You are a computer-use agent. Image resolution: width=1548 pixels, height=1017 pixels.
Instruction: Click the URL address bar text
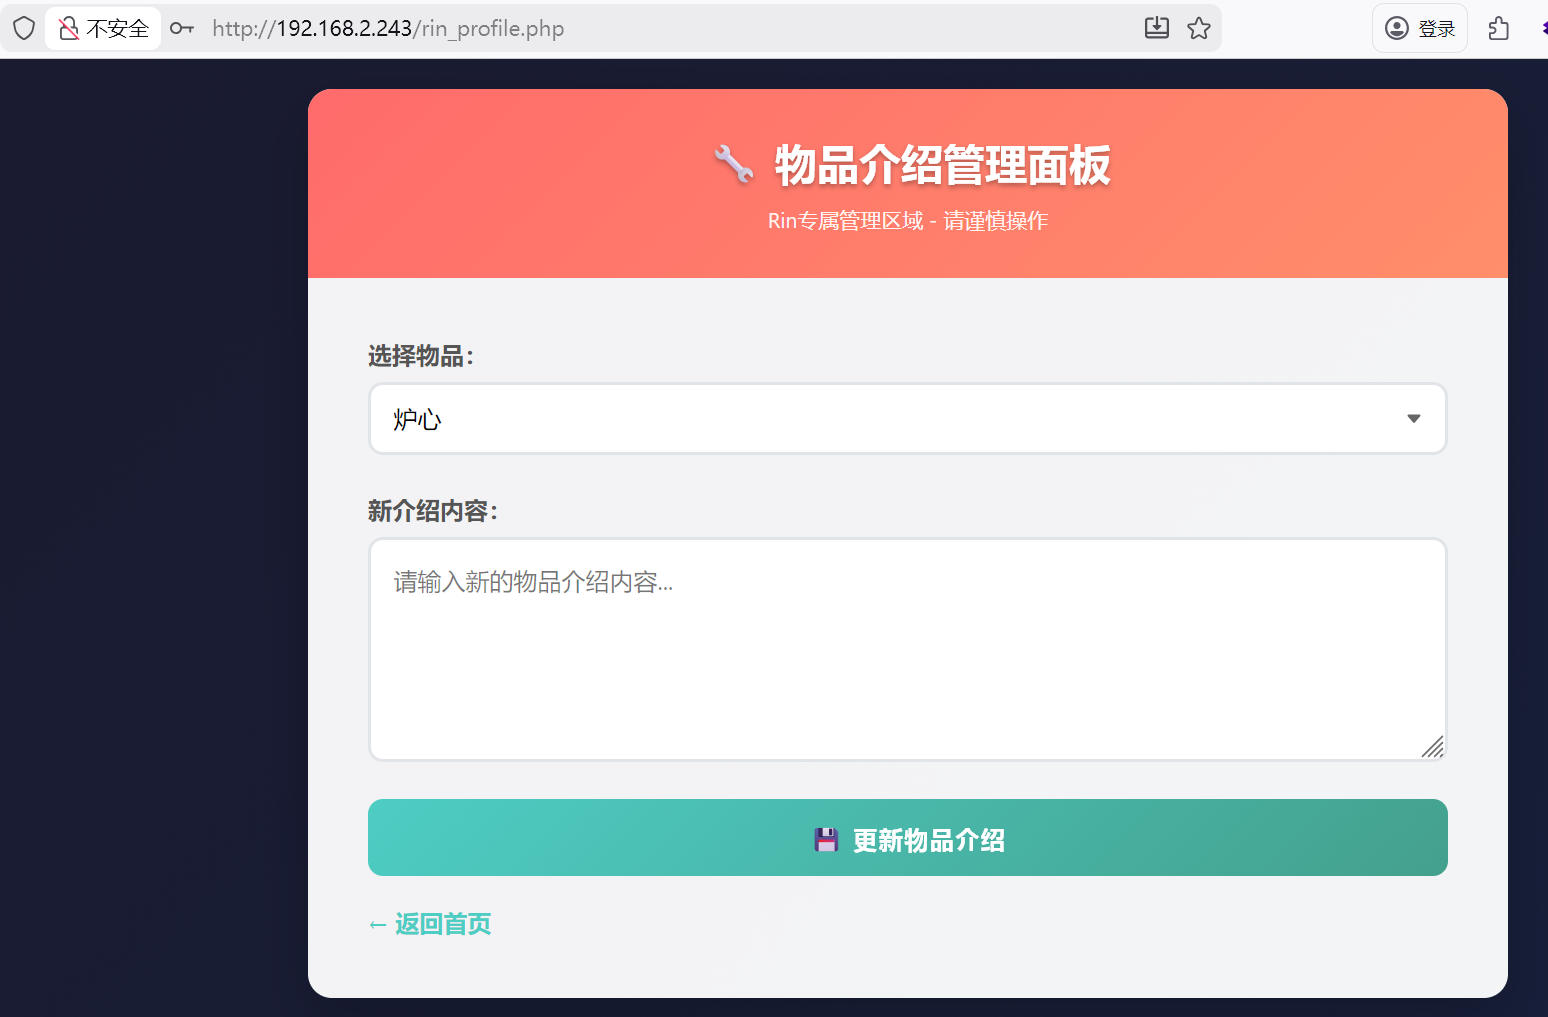point(388,28)
